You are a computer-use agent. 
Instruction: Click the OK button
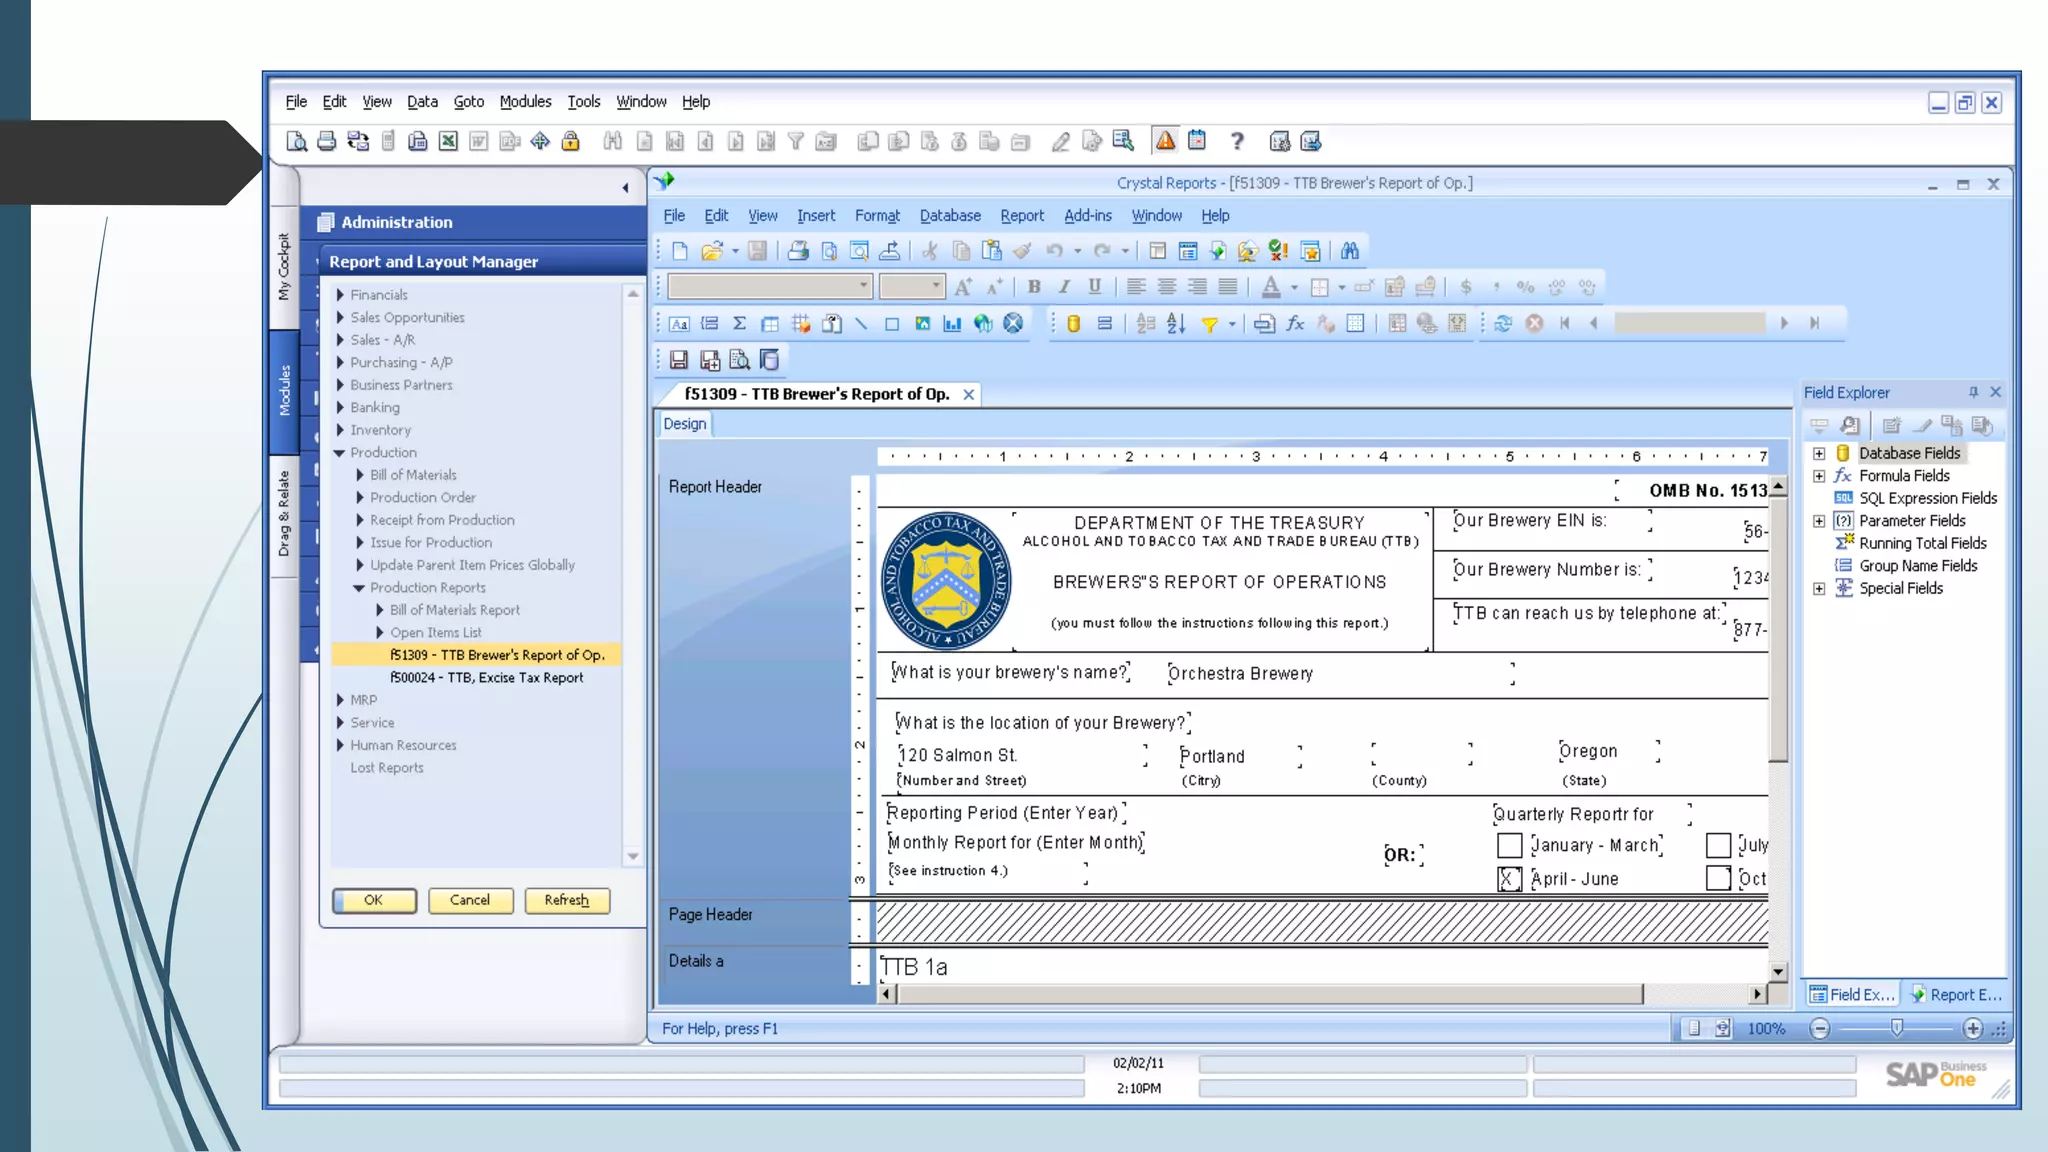tap(374, 900)
